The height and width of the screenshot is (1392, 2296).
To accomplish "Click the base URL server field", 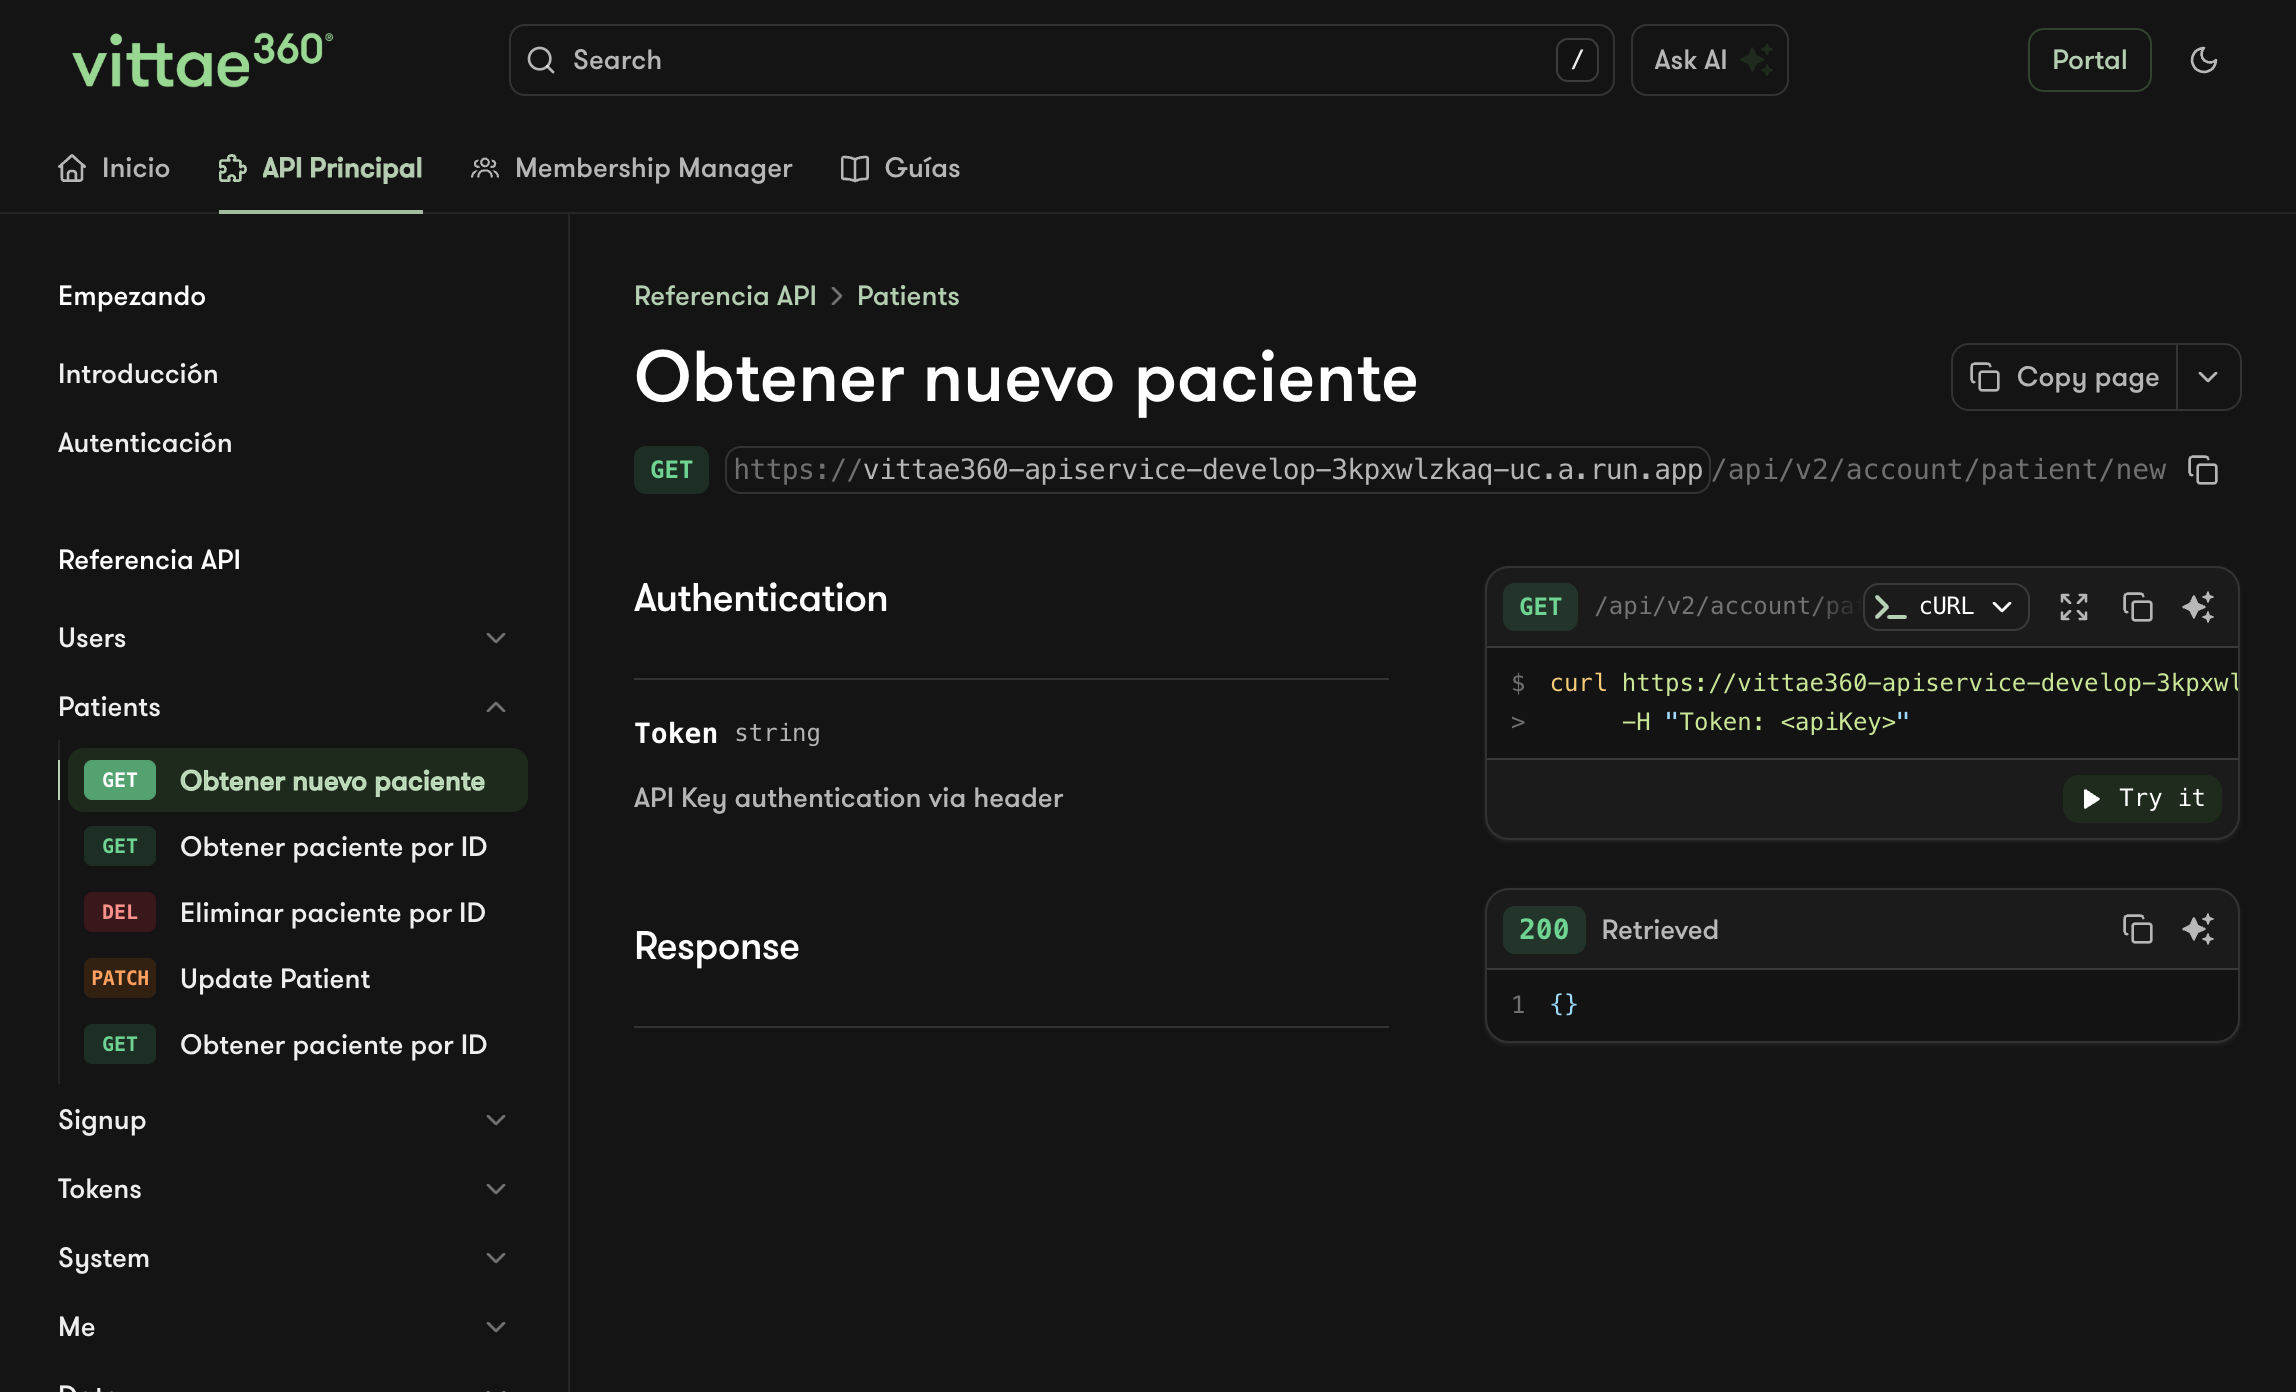I will click(x=1217, y=470).
